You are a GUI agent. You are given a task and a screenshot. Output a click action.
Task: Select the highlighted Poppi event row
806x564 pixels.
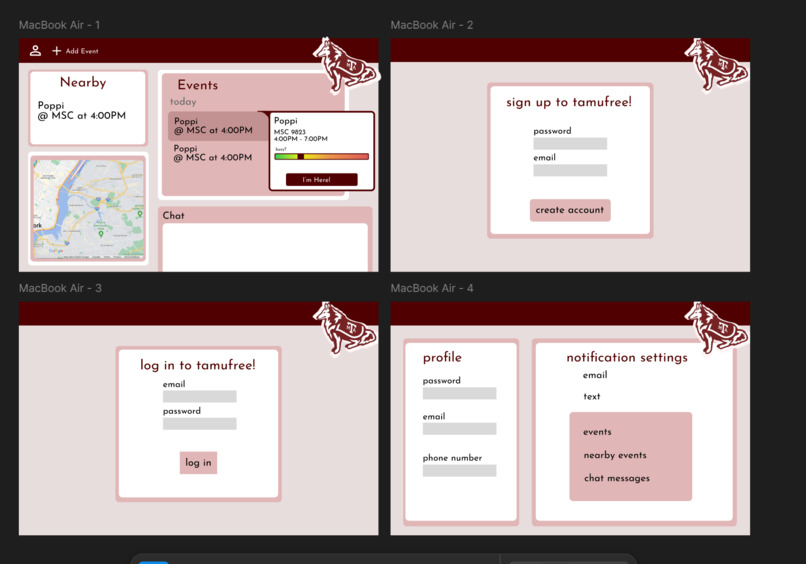point(218,126)
